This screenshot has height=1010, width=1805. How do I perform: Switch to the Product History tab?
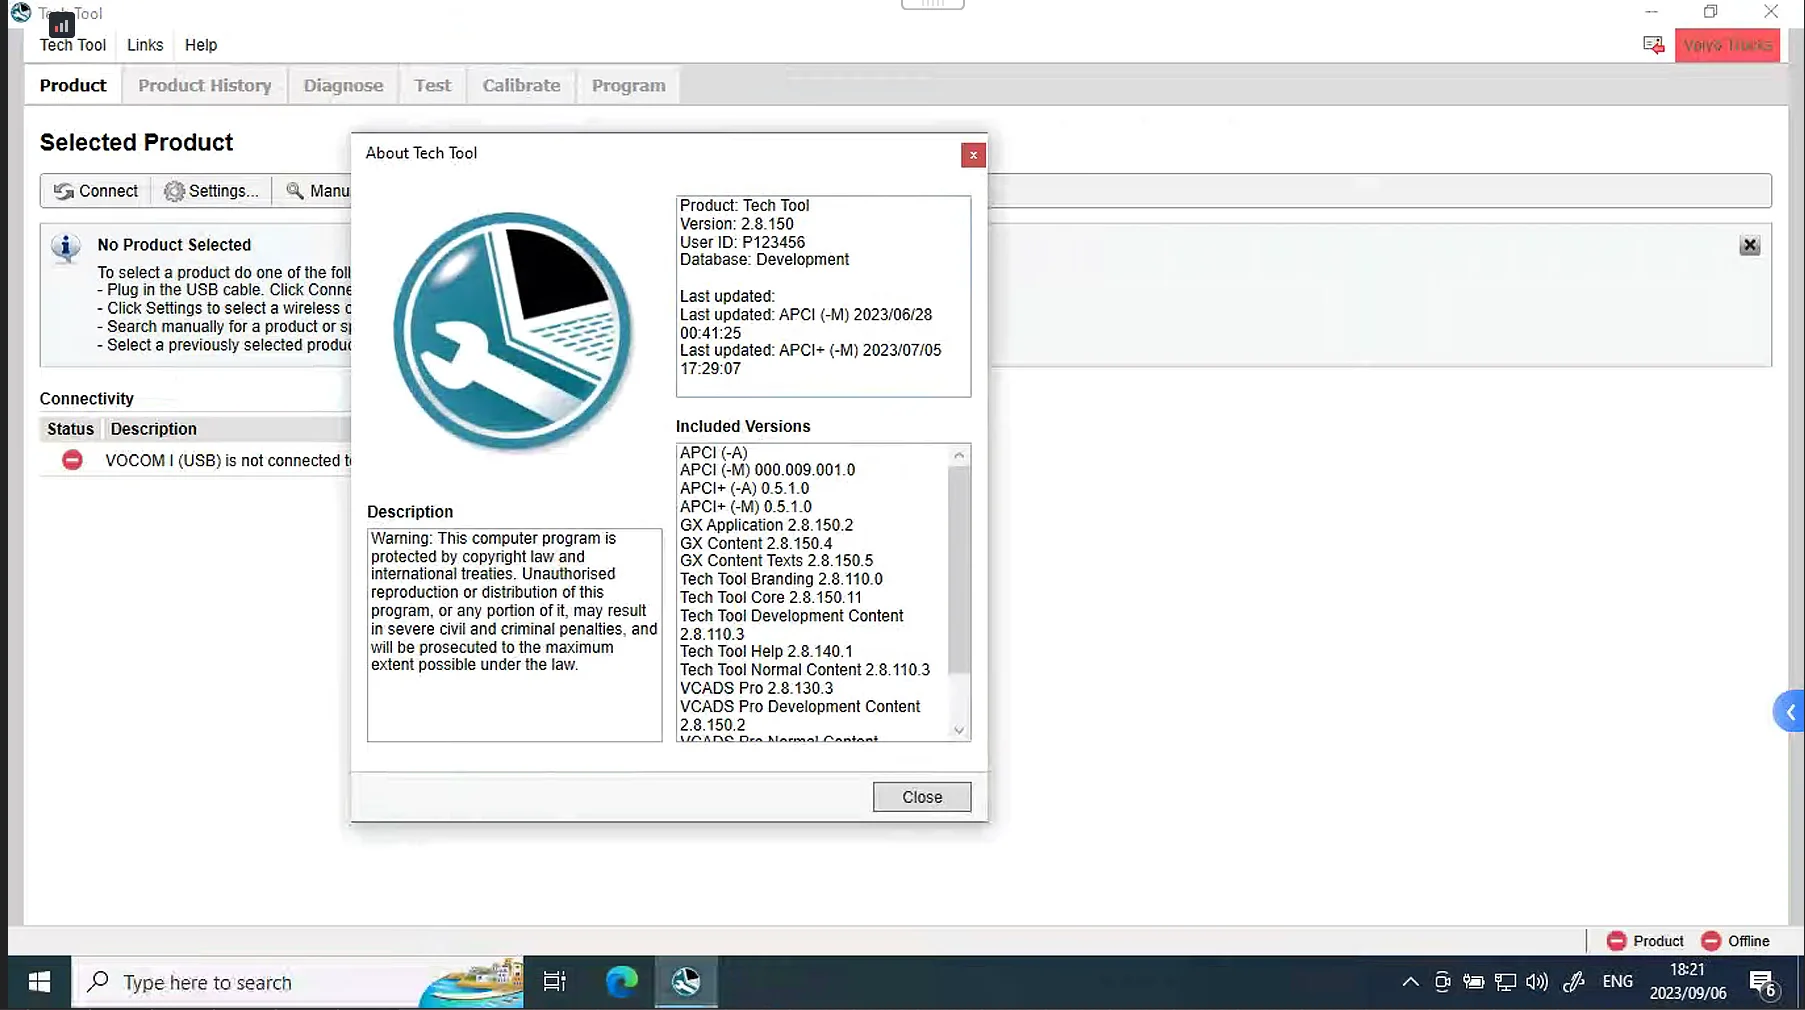[x=205, y=86]
